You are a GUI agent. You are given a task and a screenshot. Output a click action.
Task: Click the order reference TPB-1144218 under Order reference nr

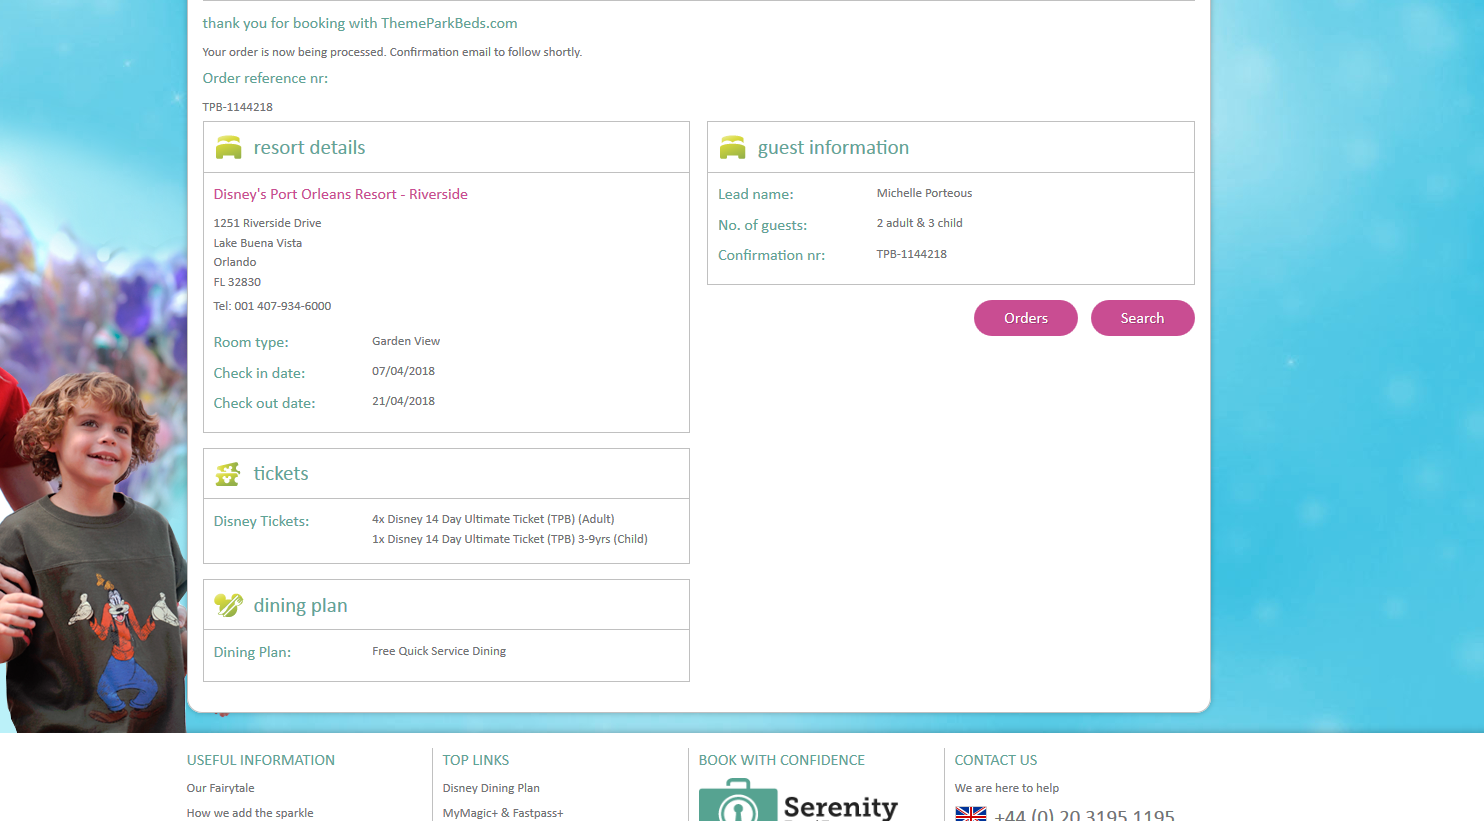tap(237, 107)
